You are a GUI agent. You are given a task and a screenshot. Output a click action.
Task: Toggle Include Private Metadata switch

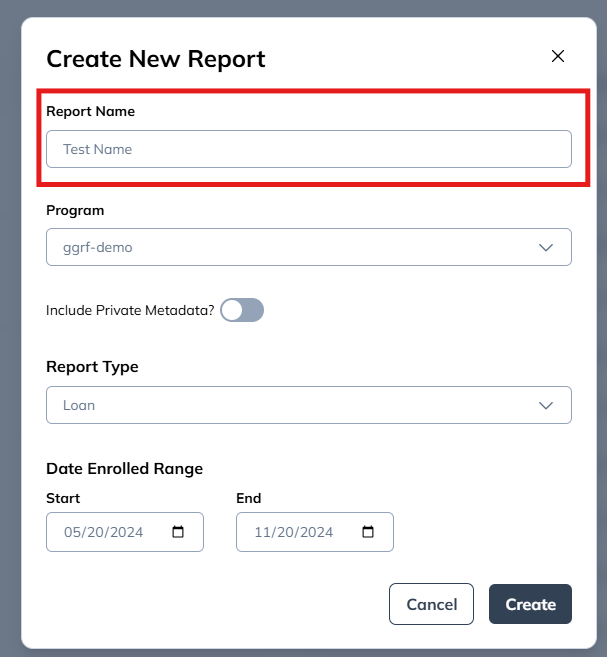coord(242,310)
